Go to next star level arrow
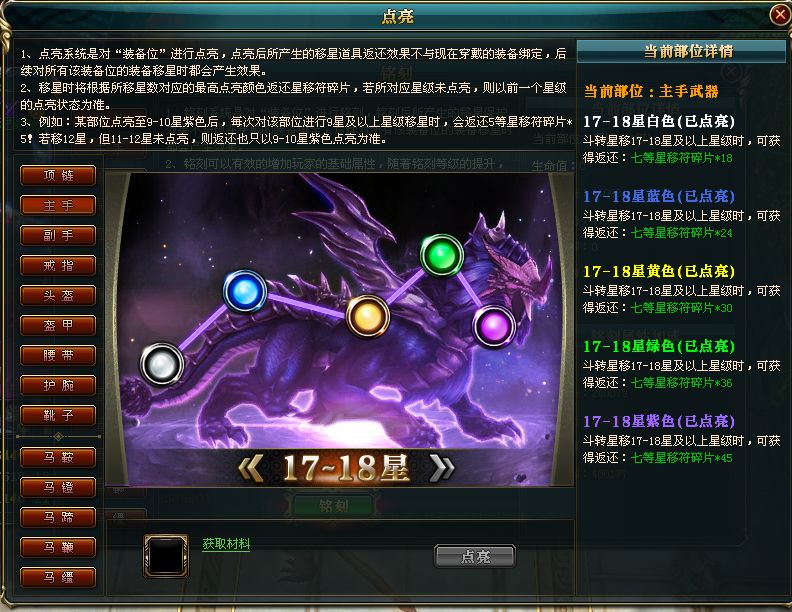Screen dimensions: 792x612 pos(441,468)
